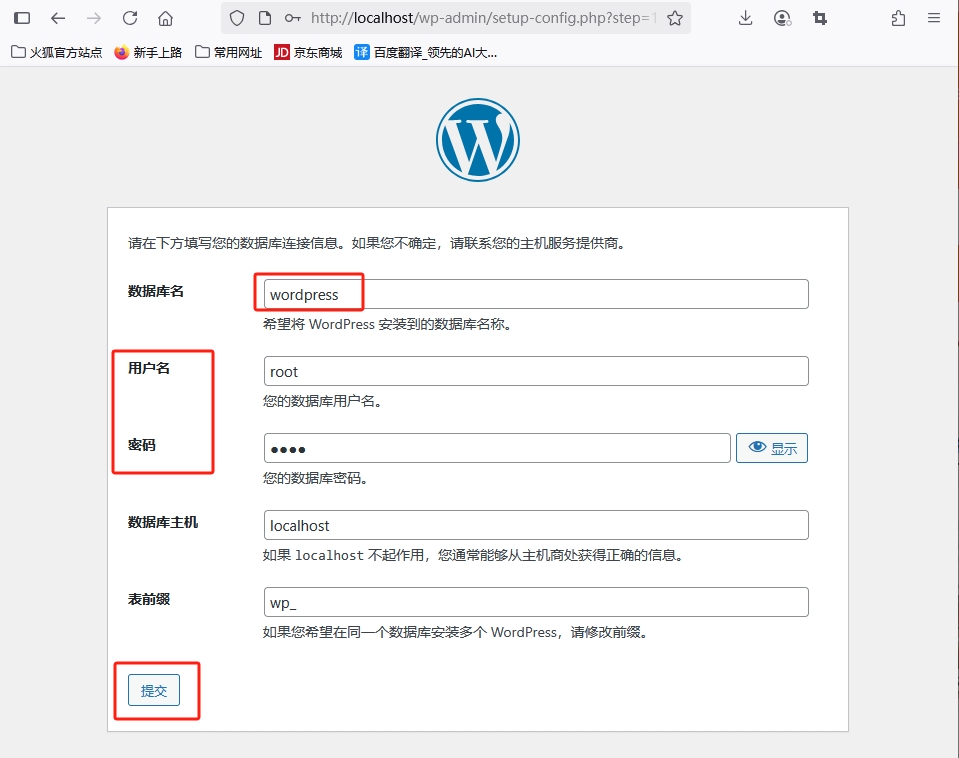Open the 京东商城 bookmark
959x758 pixels.
308,53
